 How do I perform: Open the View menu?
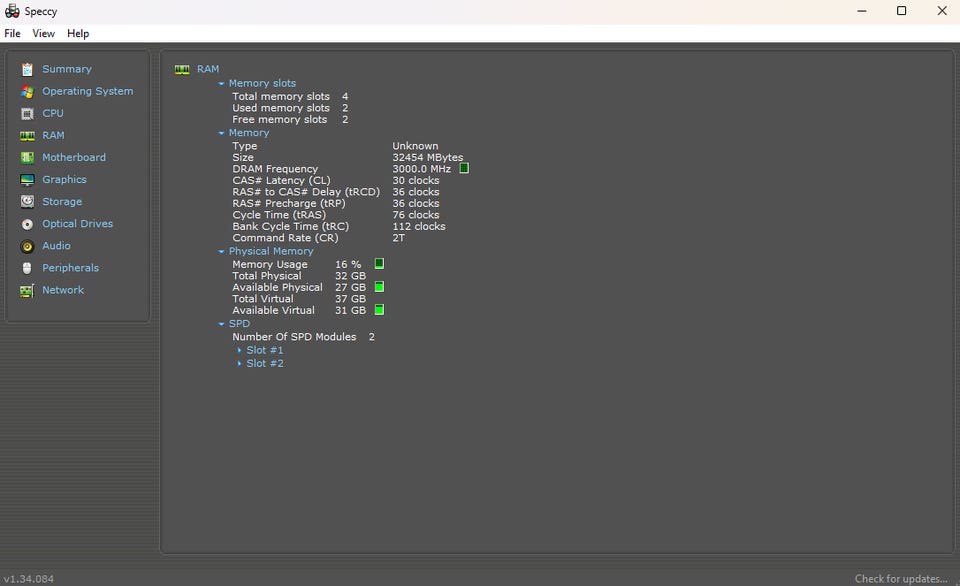pyautogui.click(x=43, y=33)
